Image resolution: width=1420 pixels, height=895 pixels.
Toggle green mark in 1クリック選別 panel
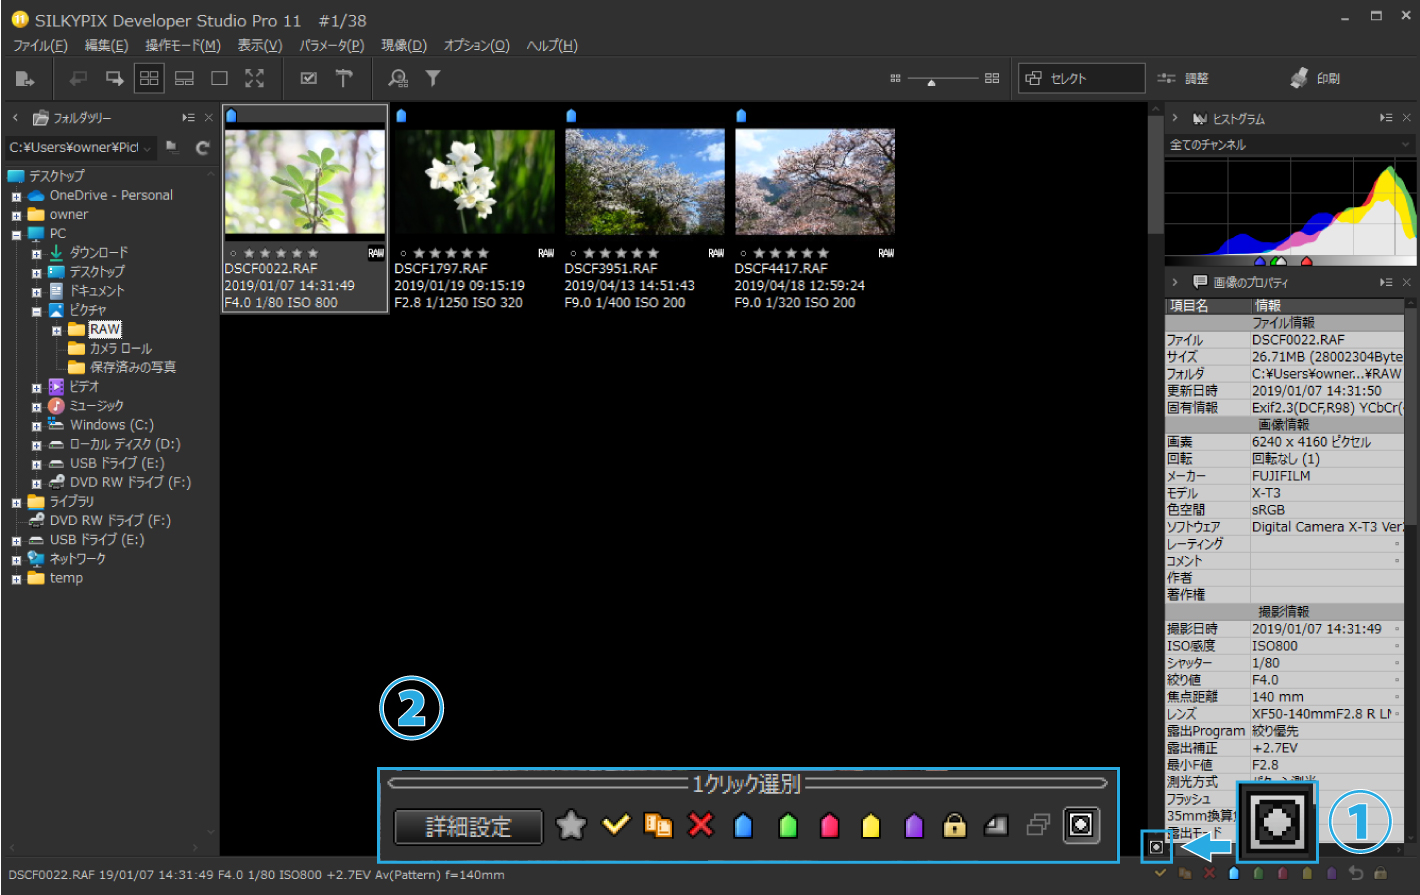click(x=788, y=825)
